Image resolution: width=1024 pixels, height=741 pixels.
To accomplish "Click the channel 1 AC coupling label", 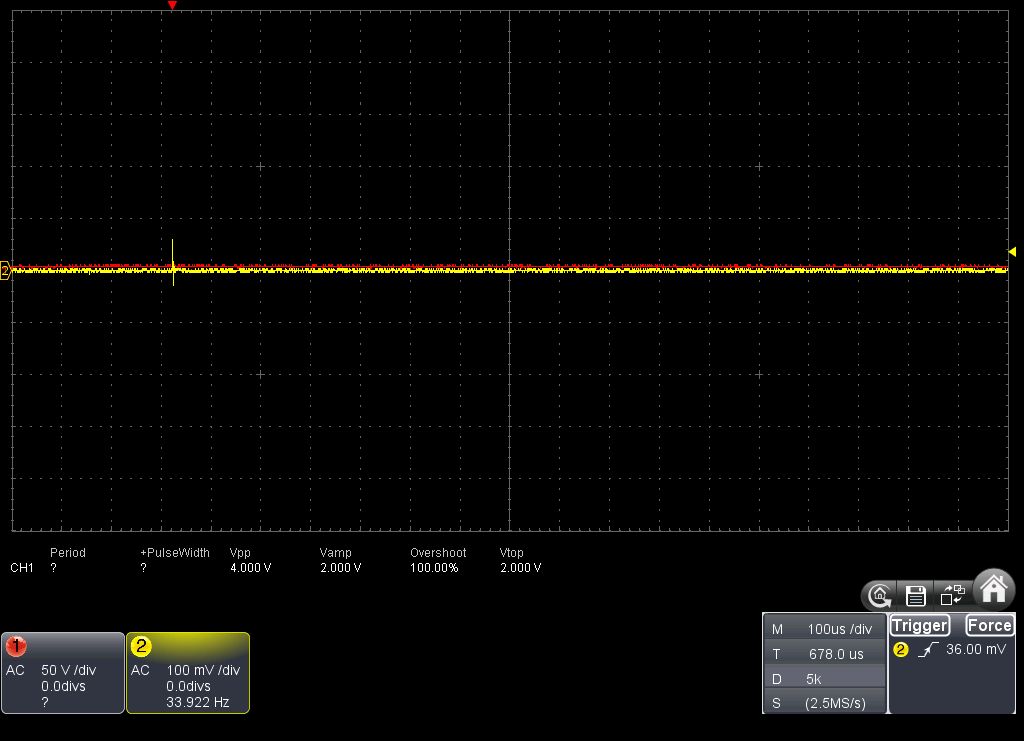I will [x=15, y=670].
